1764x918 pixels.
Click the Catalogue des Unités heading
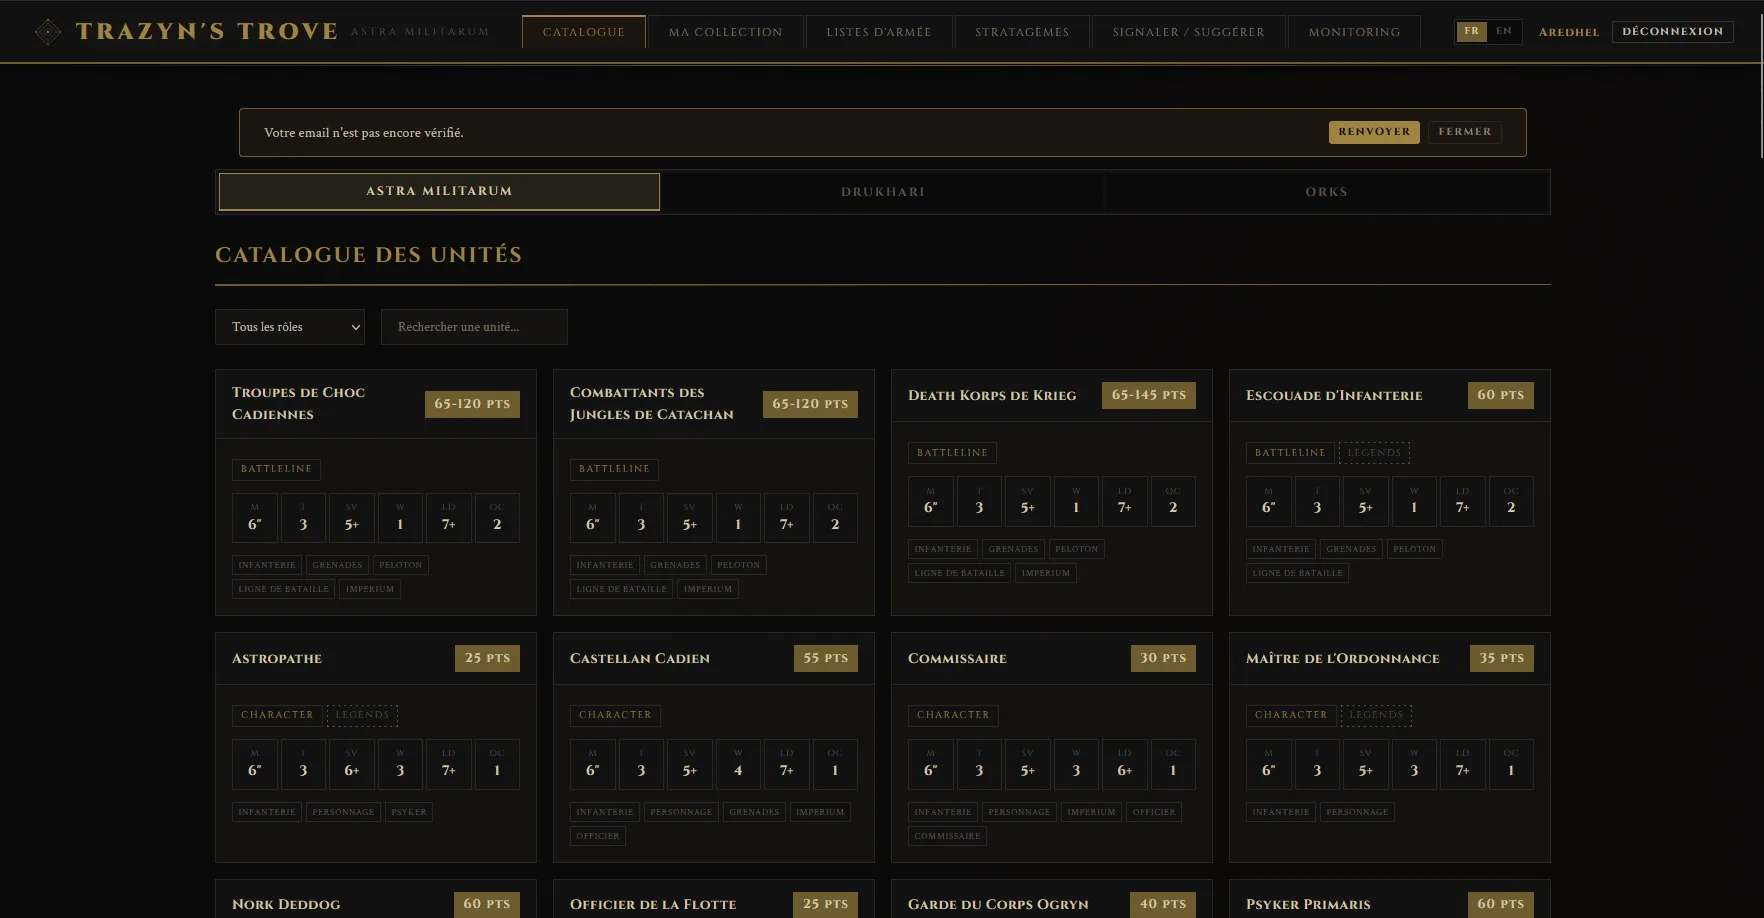(369, 255)
